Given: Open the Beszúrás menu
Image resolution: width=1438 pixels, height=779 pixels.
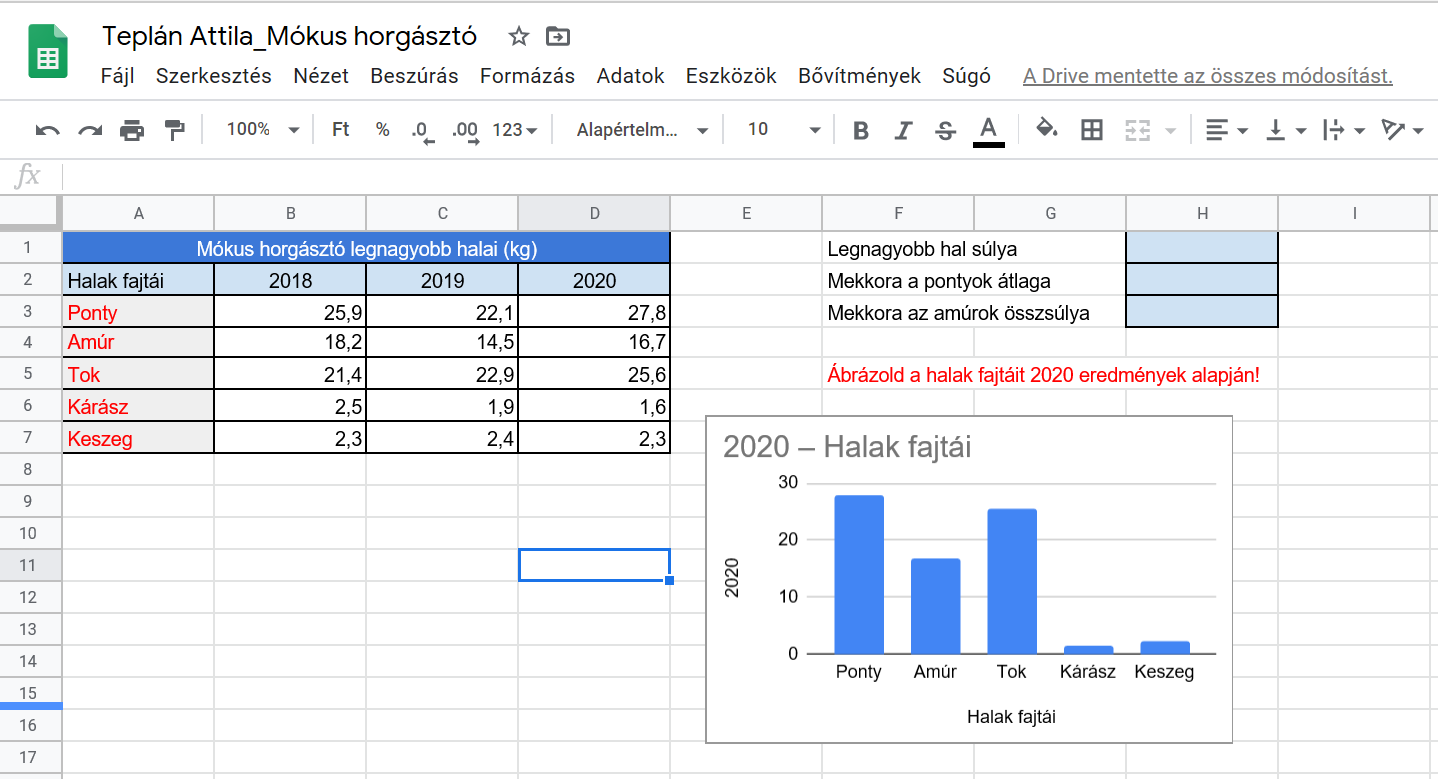Looking at the screenshot, I should pos(414,76).
